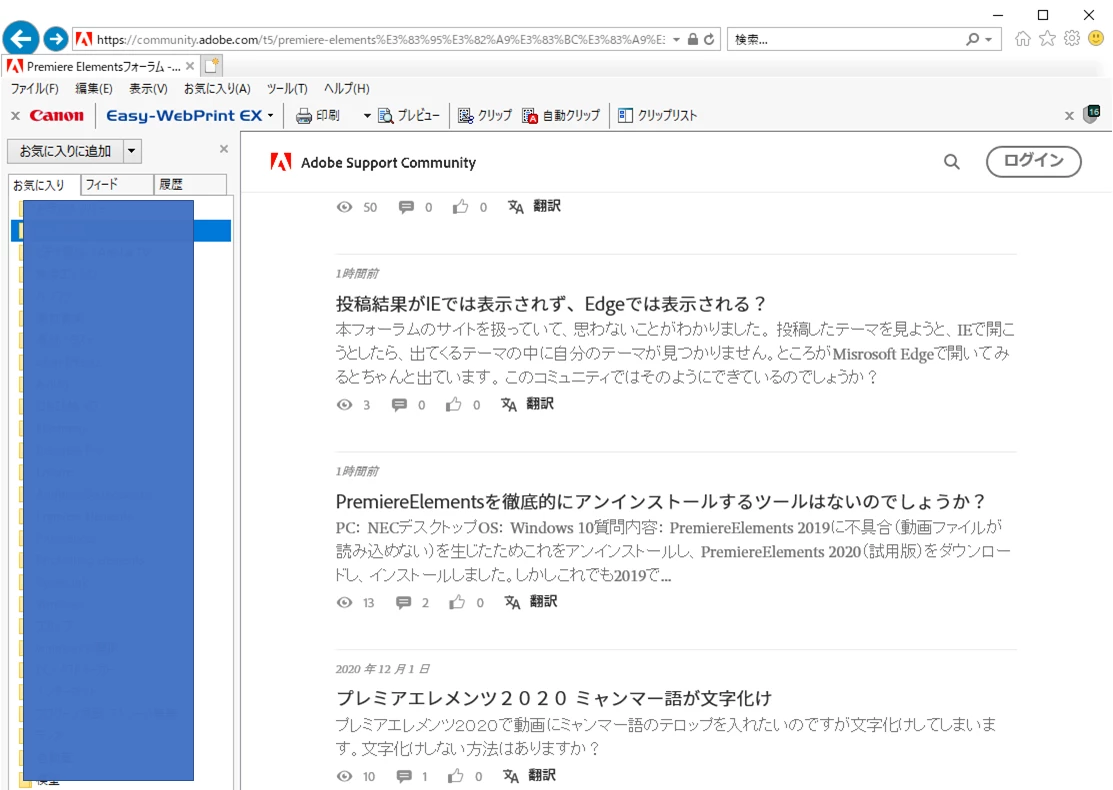This screenshot has height=790, width=1113.
Task: Open a new browser tab
Action: (x=212, y=66)
